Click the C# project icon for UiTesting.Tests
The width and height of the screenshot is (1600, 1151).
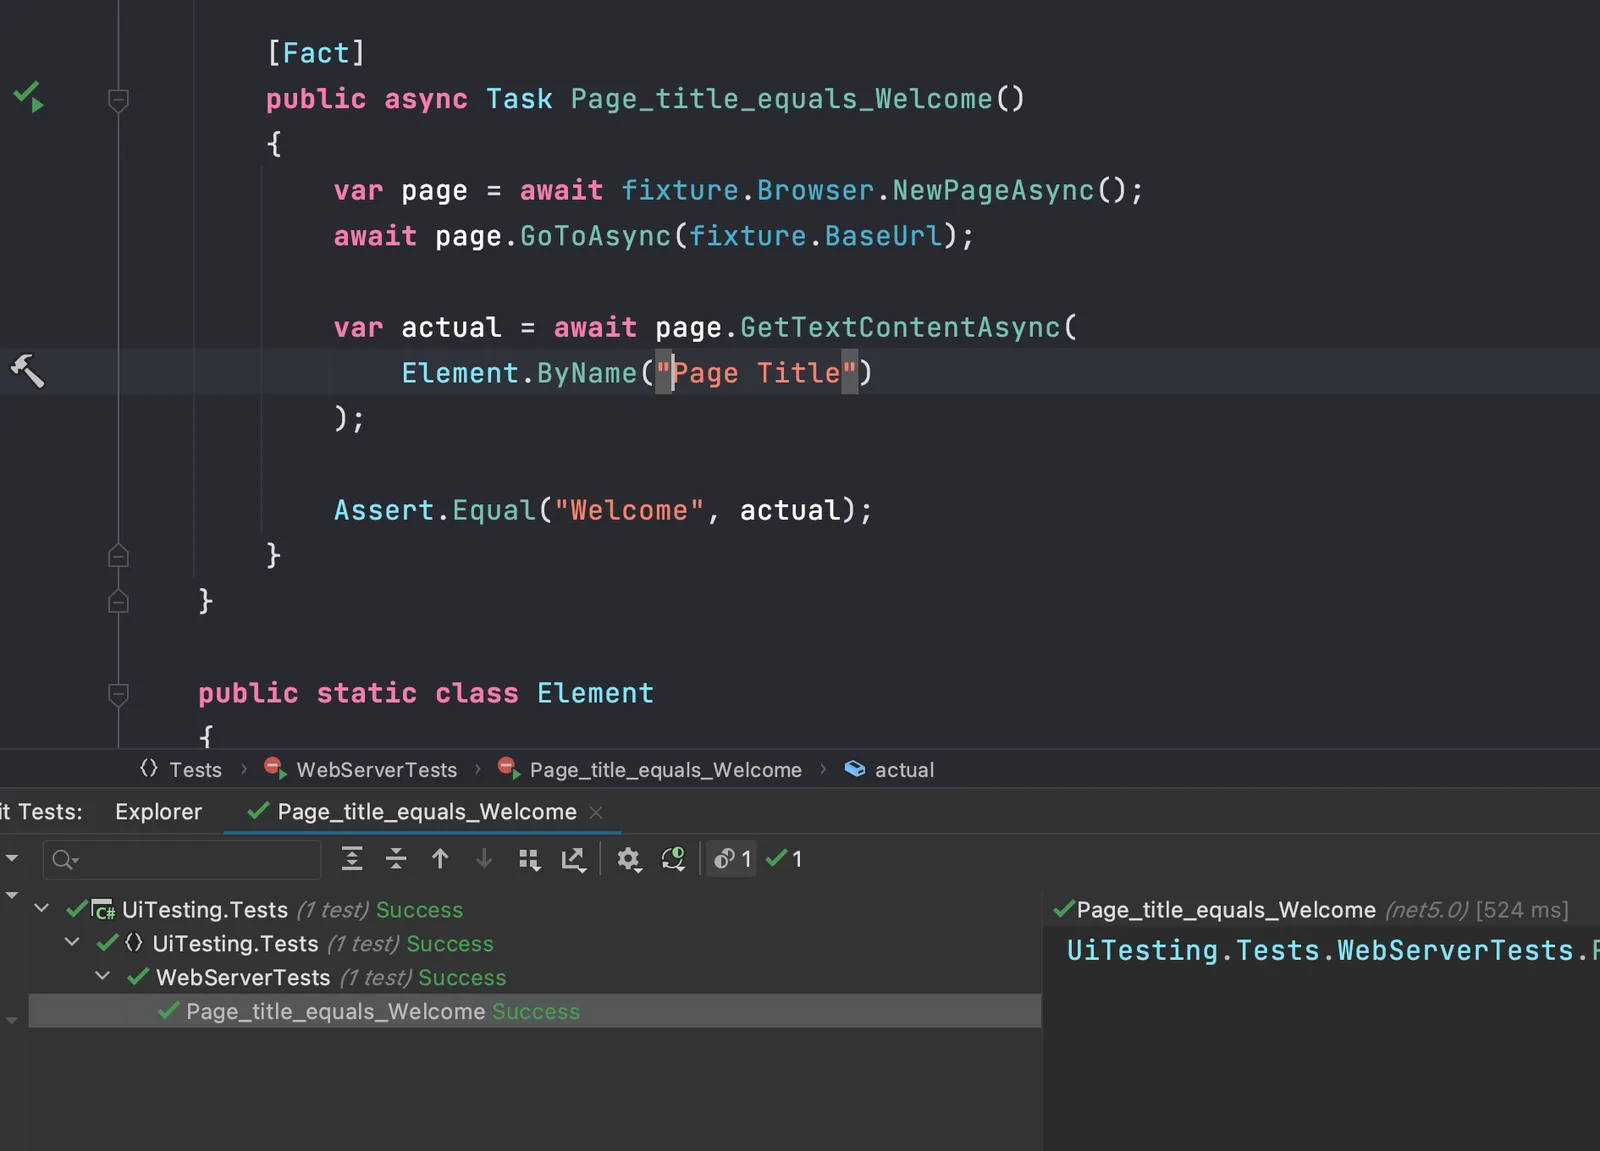click(103, 910)
